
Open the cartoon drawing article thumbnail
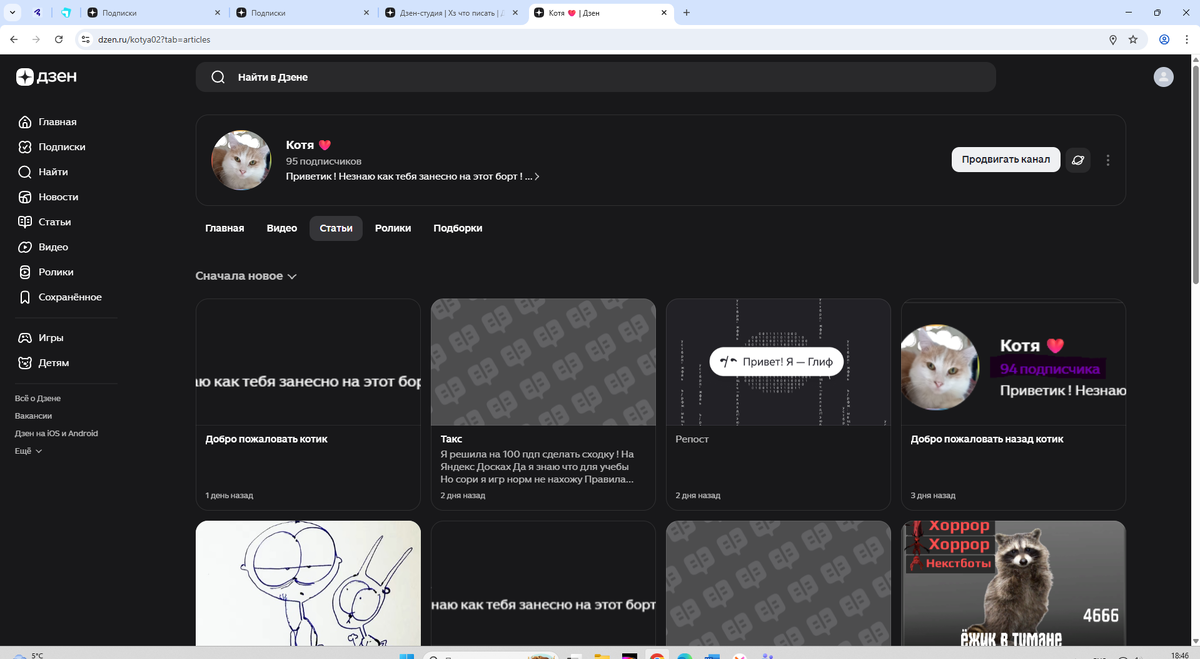click(308, 583)
